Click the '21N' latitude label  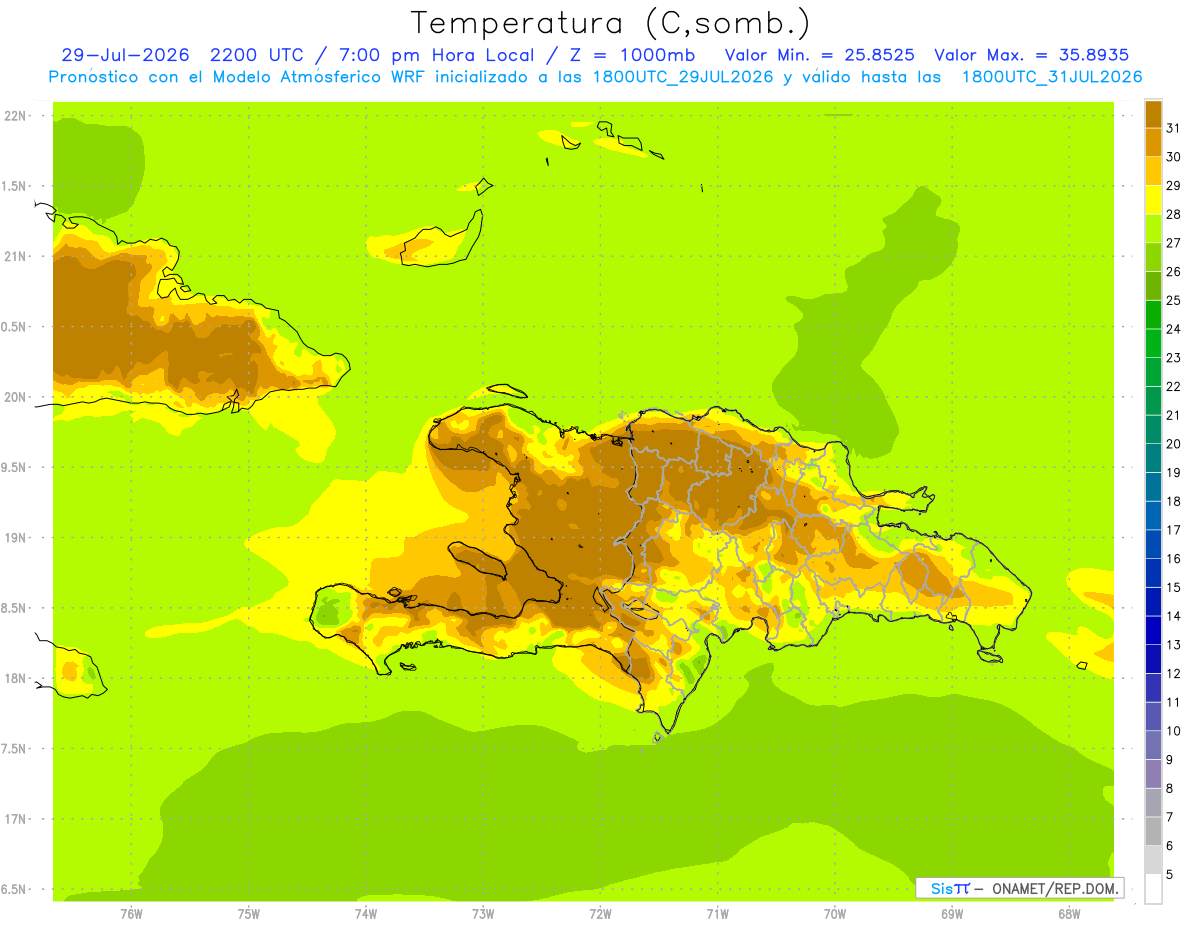[16, 256]
